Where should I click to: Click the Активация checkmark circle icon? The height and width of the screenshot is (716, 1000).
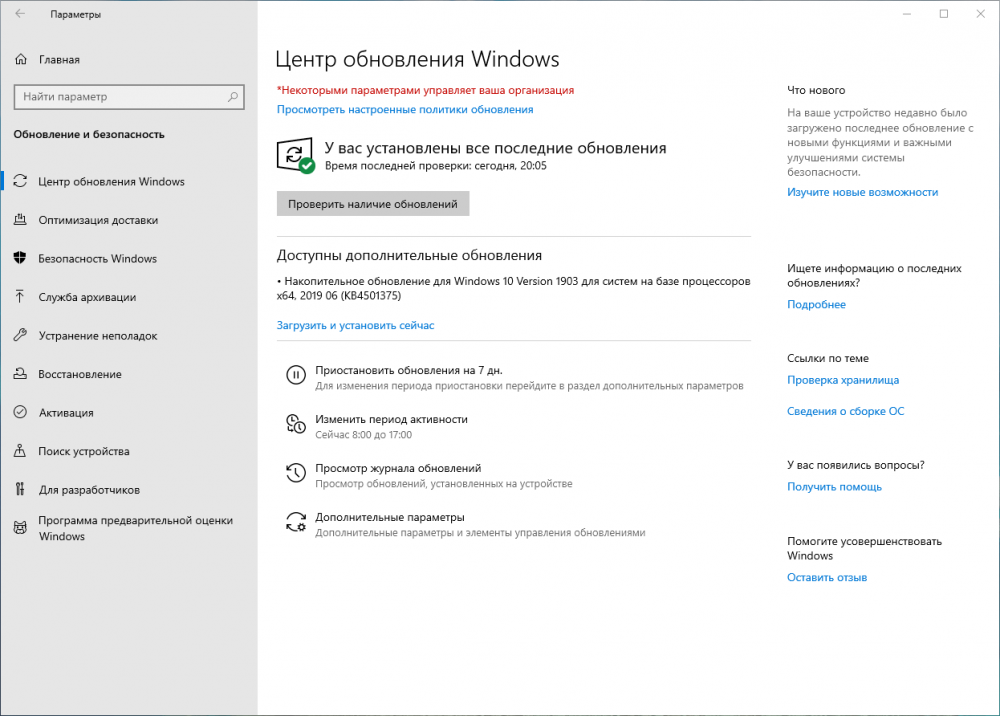[20, 412]
